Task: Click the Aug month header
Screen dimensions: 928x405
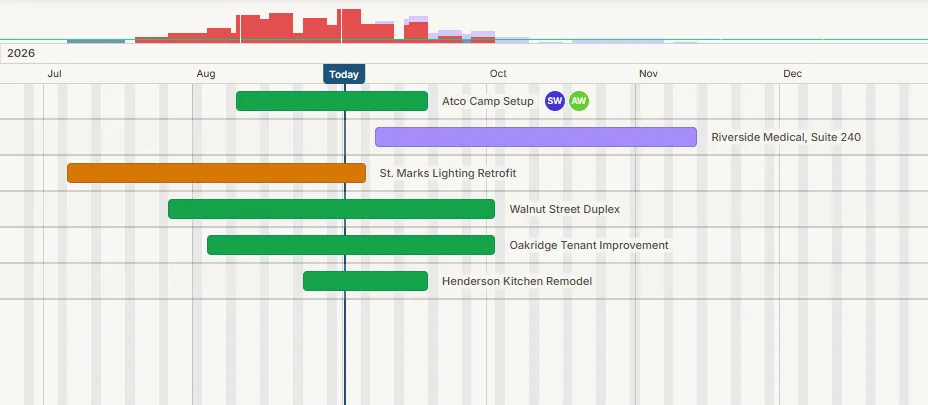Action: [206, 73]
